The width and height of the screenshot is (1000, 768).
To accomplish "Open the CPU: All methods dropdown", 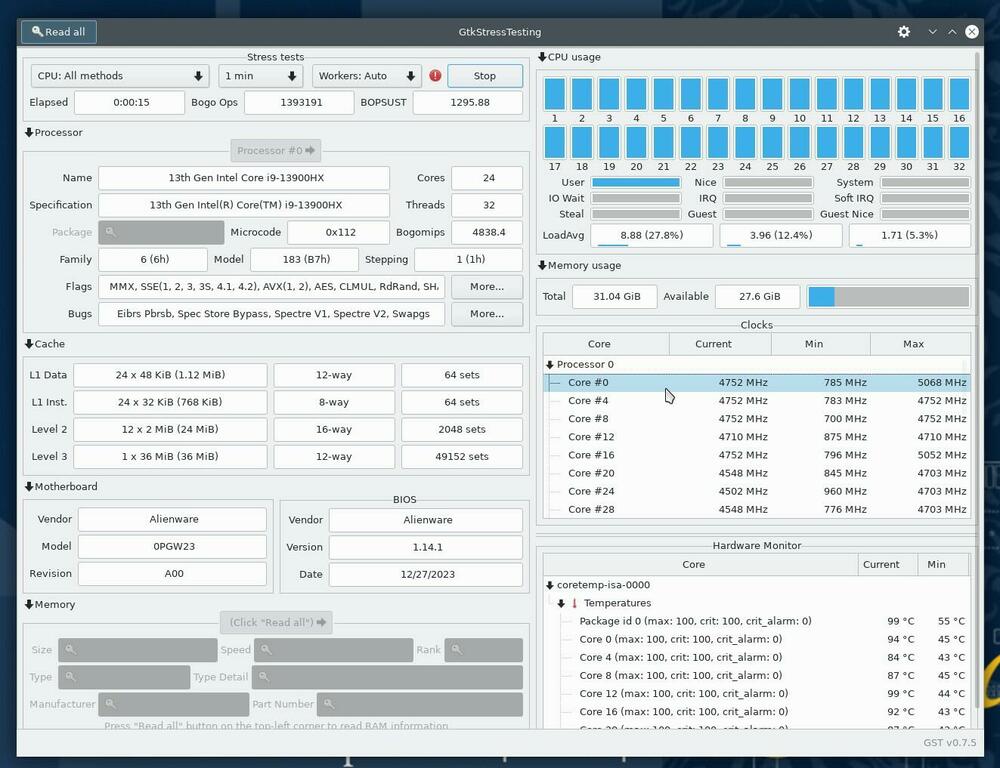I will point(119,75).
